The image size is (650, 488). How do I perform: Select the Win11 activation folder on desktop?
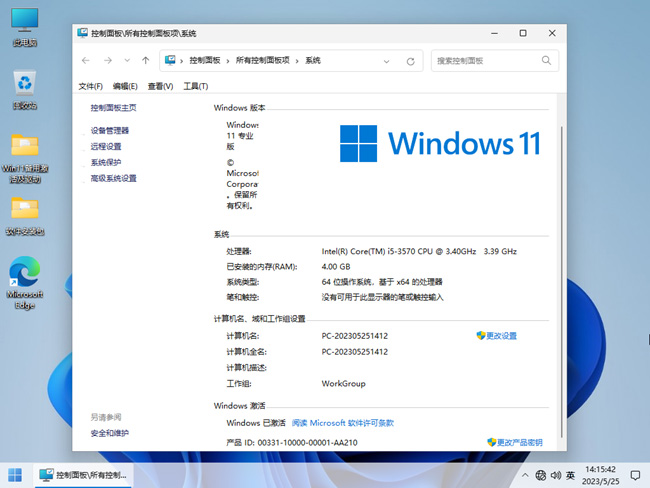pyautogui.click(x=25, y=158)
